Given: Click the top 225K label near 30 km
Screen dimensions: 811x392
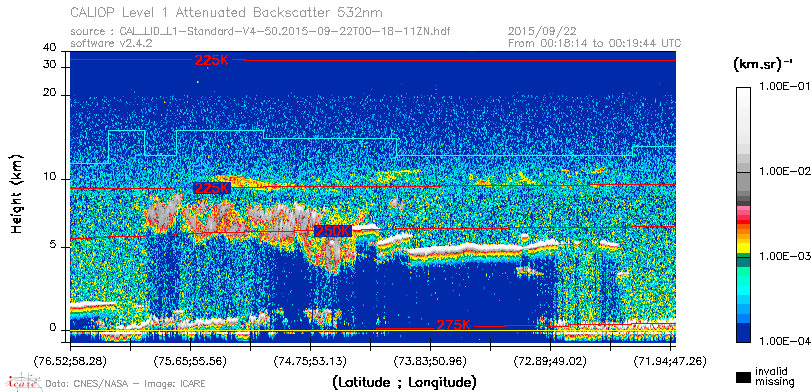Looking at the screenshot, I should pos(212,60).
